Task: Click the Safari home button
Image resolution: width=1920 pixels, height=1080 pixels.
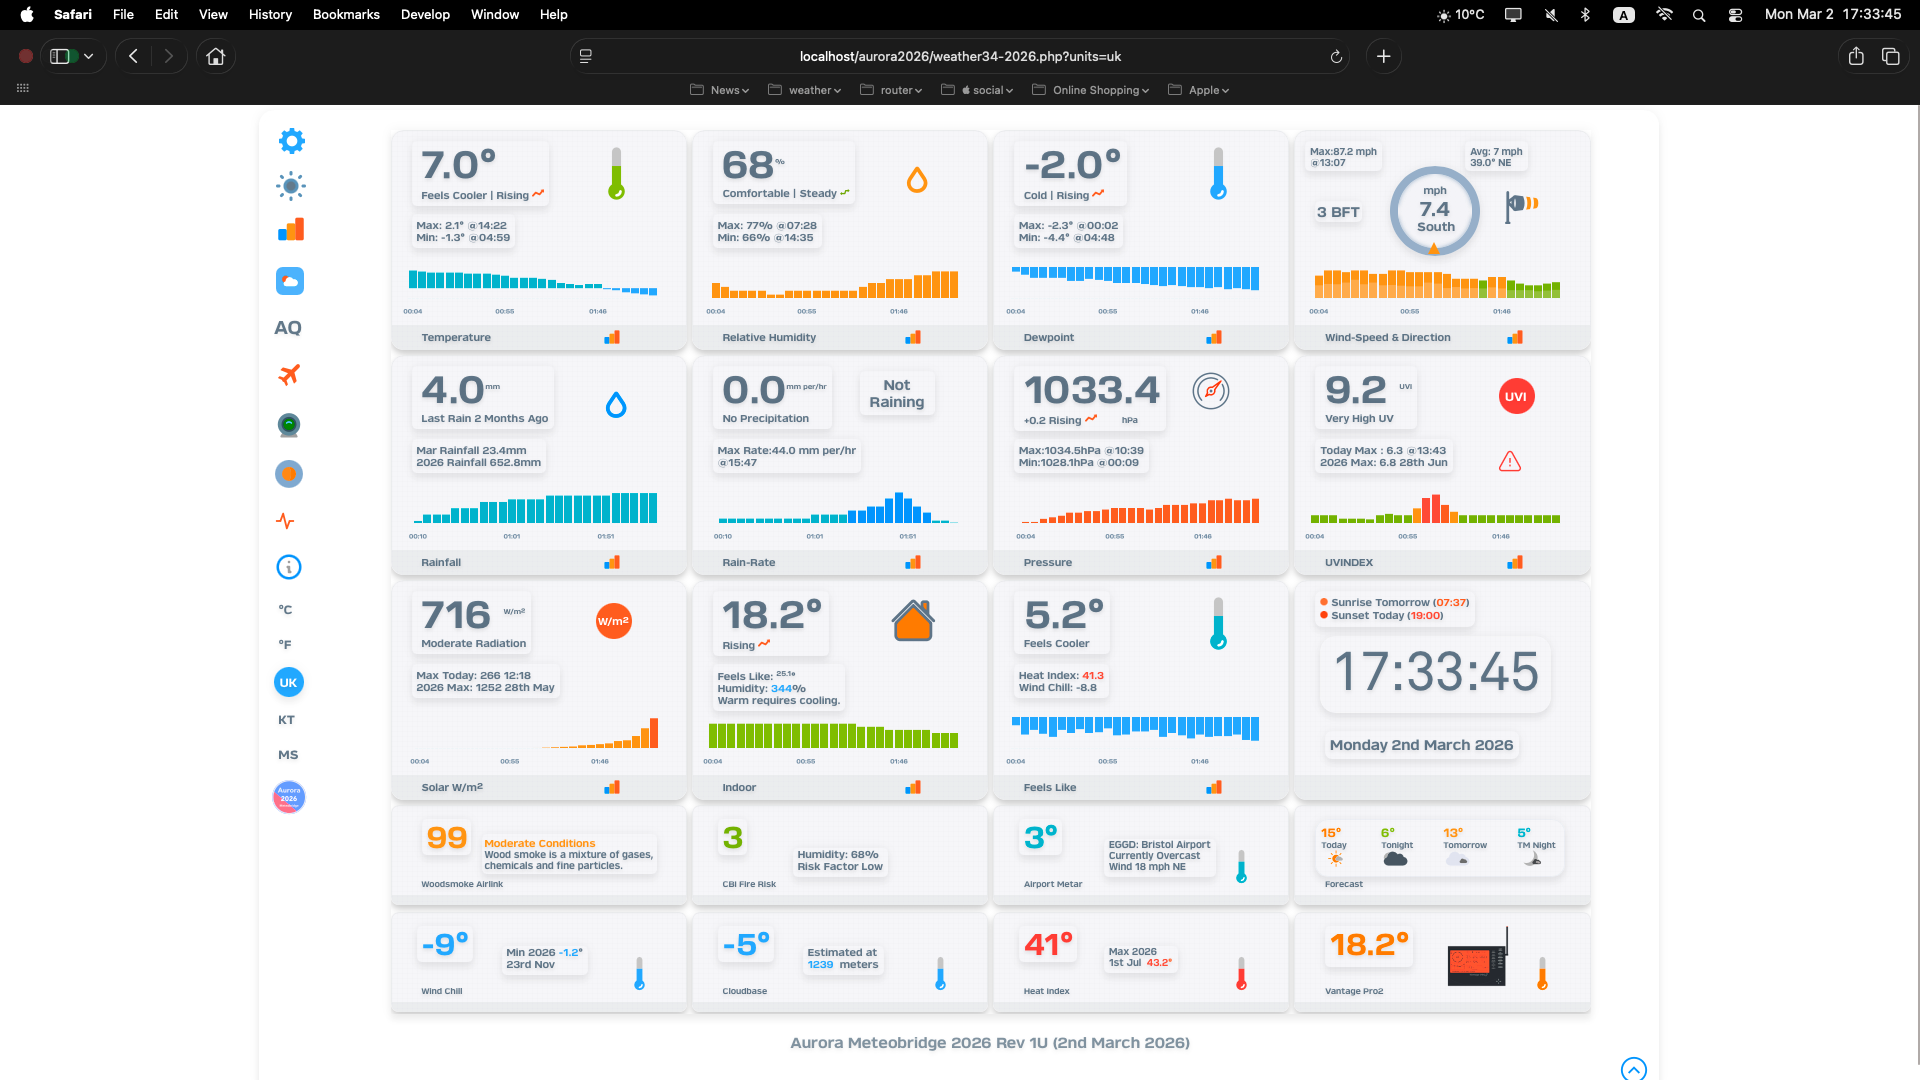Action: [216, 56]
